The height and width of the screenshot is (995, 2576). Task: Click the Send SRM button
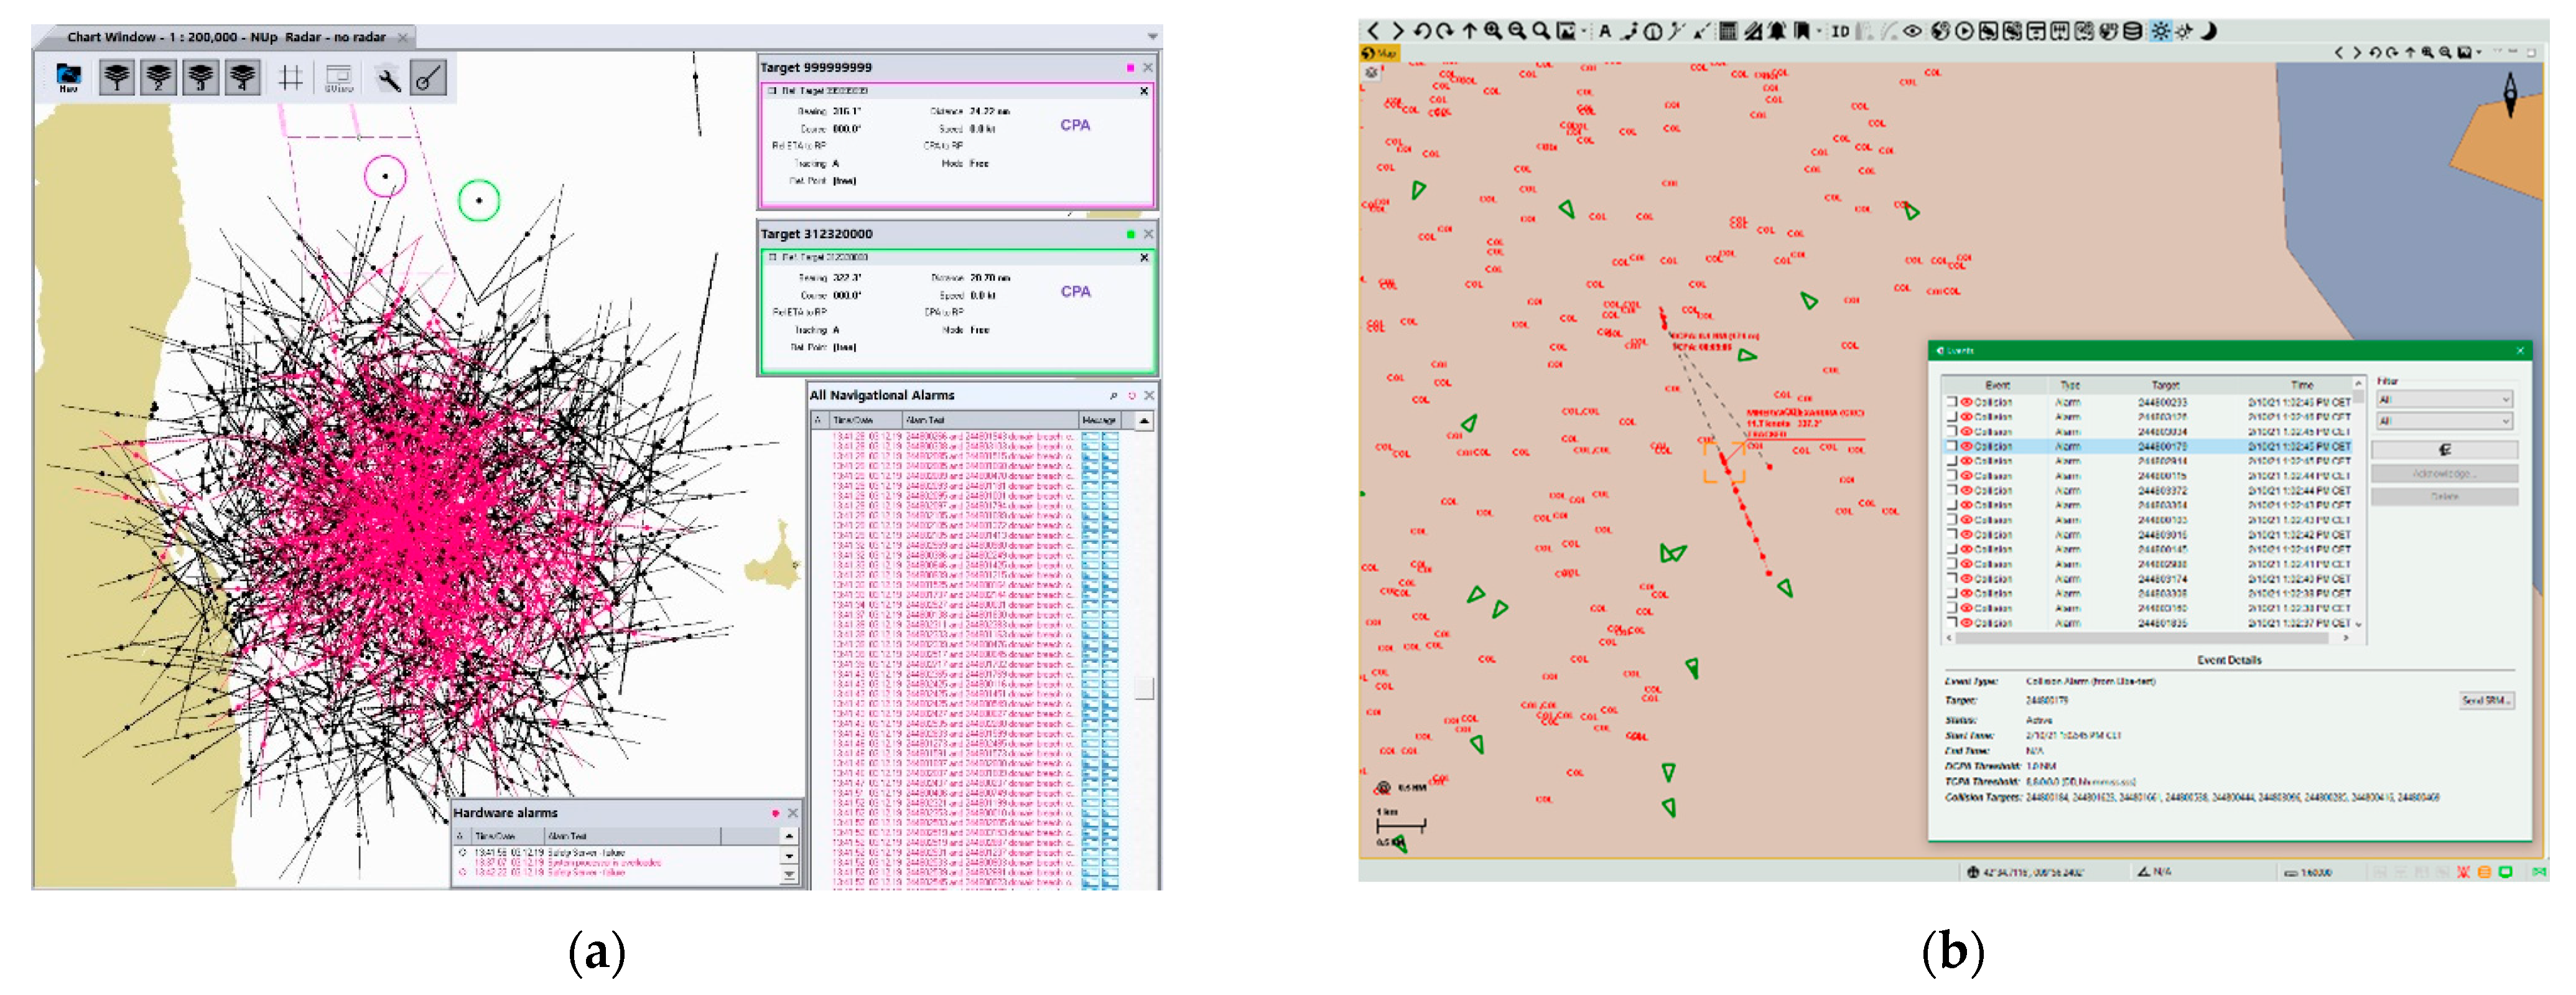click(x=2487, y=700)
